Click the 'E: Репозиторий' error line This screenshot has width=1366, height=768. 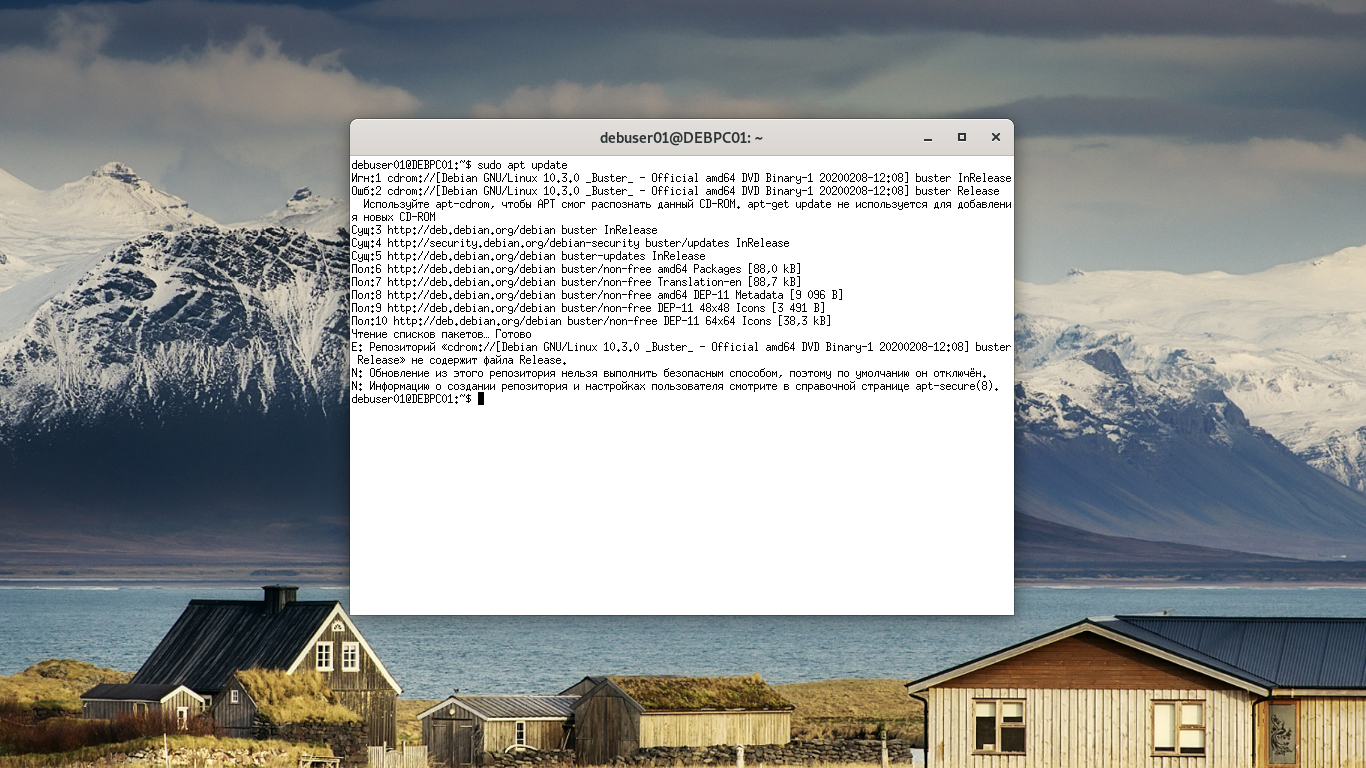pyautogui.click(x=681, y=353)
